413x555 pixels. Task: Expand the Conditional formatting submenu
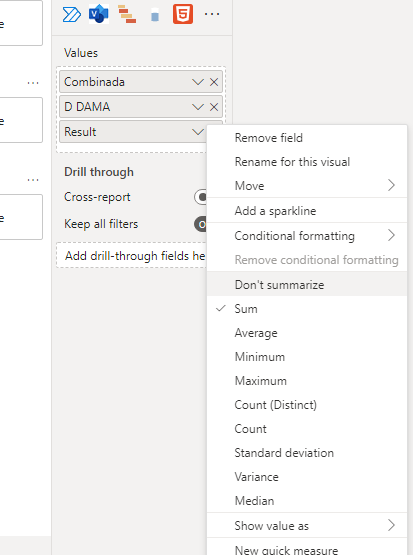tap(307, 235)
